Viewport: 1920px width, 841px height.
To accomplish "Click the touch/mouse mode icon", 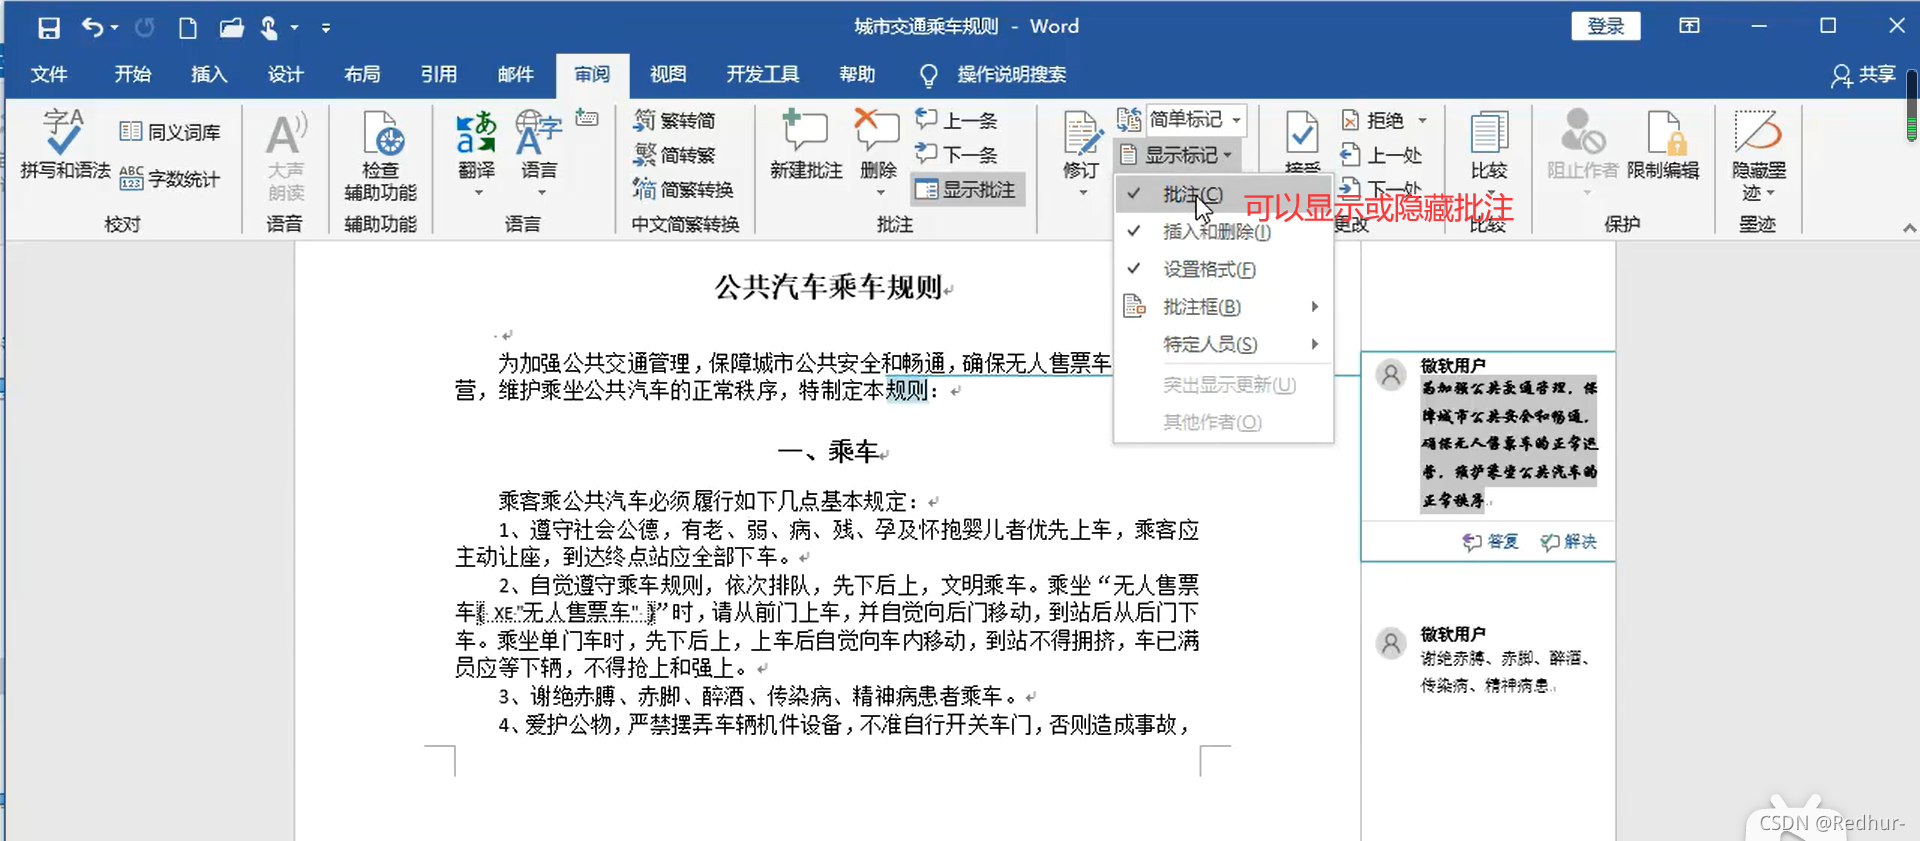I will [269, 27].
